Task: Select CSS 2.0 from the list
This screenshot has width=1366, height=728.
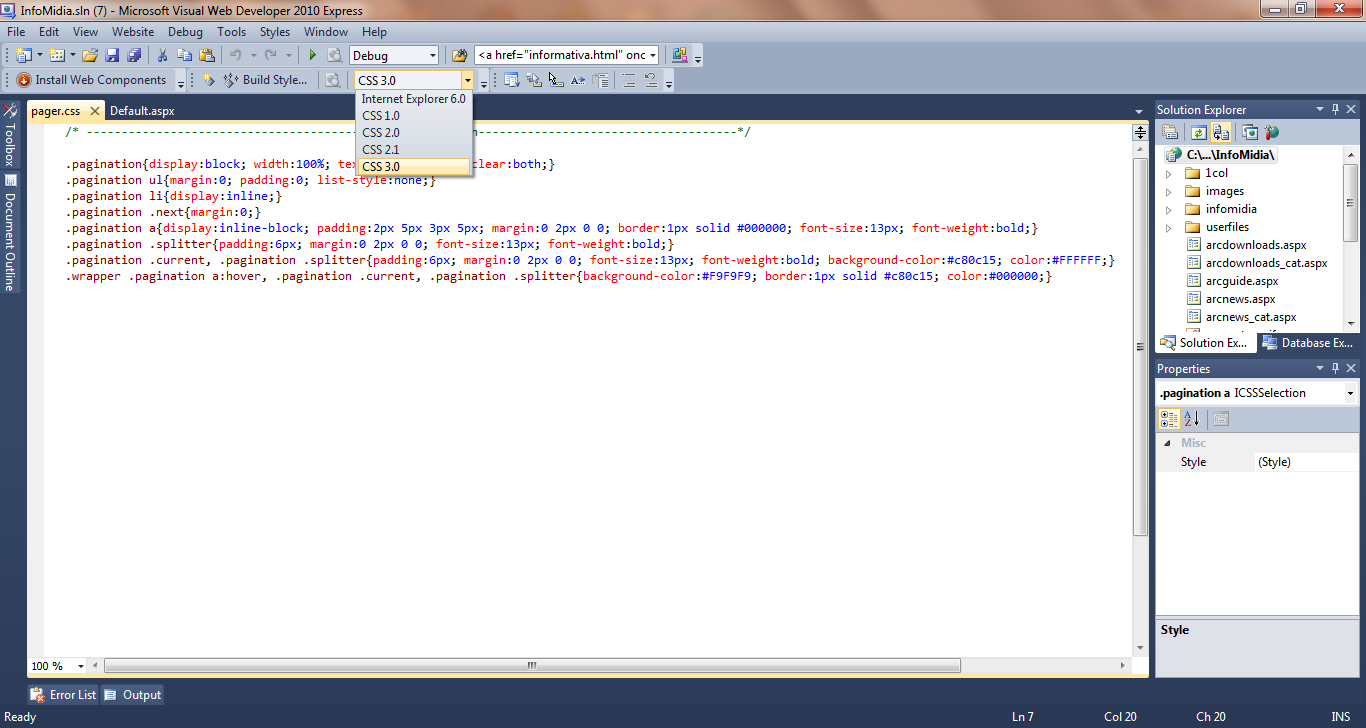Action: click(x=413, y=133)
